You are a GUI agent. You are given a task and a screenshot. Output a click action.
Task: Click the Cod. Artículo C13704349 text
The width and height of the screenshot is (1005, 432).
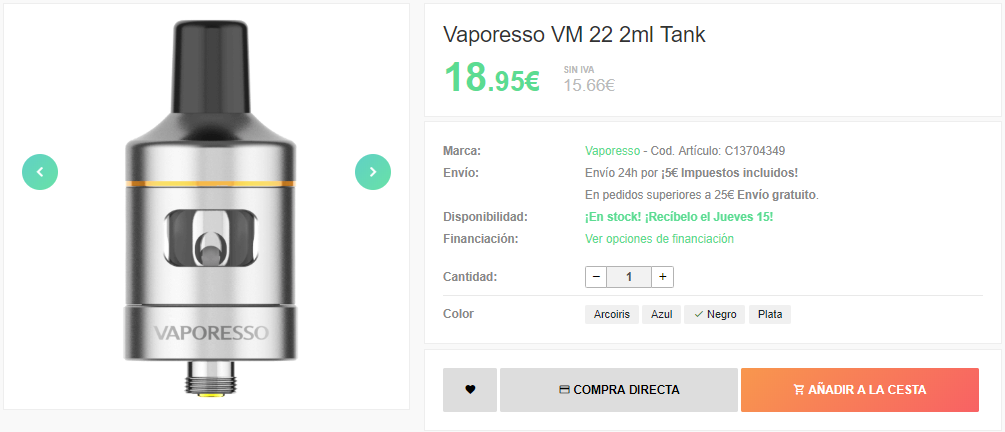(x=718, y=151)
